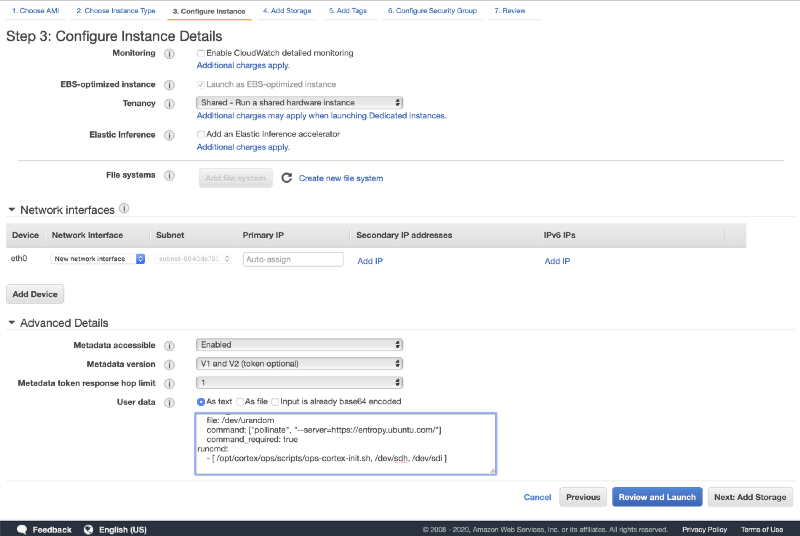
Task: Click the globe language icon
Action: (x=88, y=529)
